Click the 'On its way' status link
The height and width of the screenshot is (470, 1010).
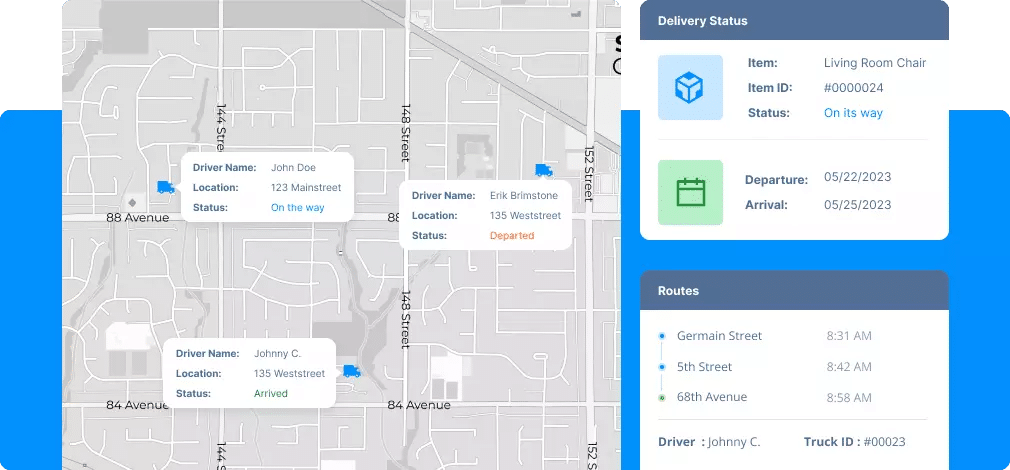pyautogui.click(x=853, y=113)
